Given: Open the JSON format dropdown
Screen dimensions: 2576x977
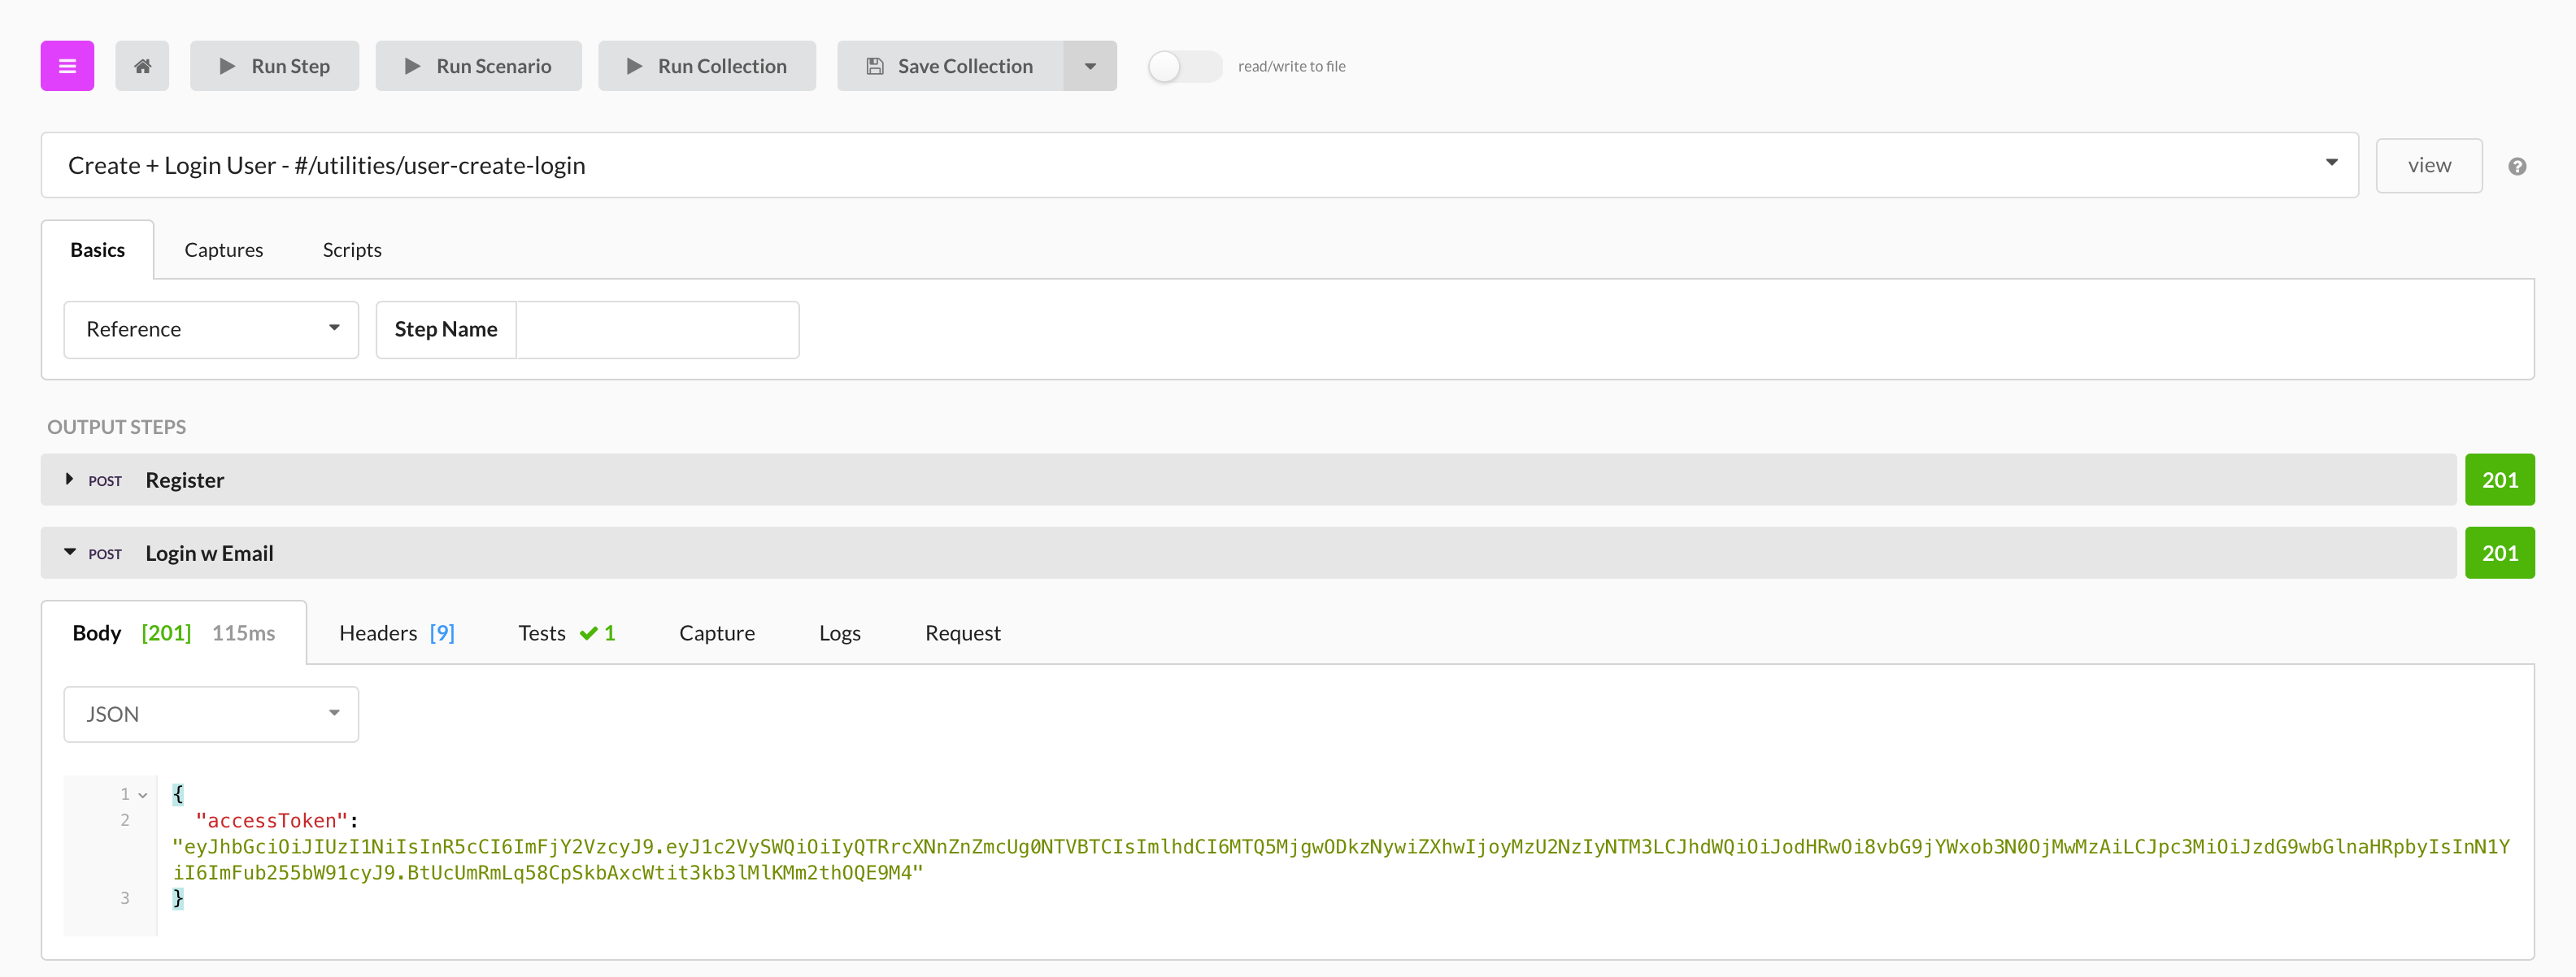Looking at the screenshot, I should [x=211, y=714].
